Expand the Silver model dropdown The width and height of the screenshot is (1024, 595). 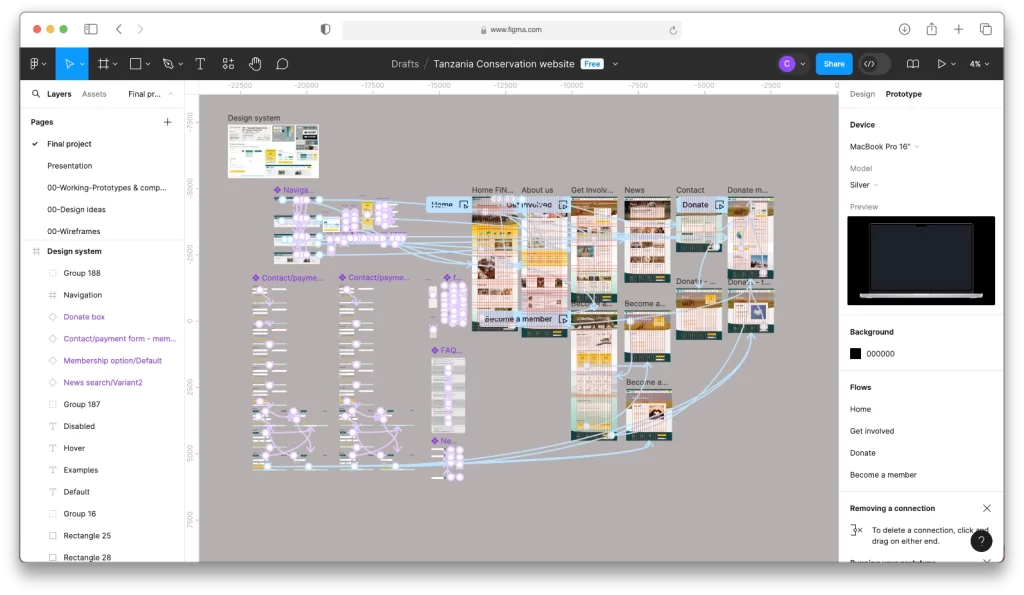864,185
